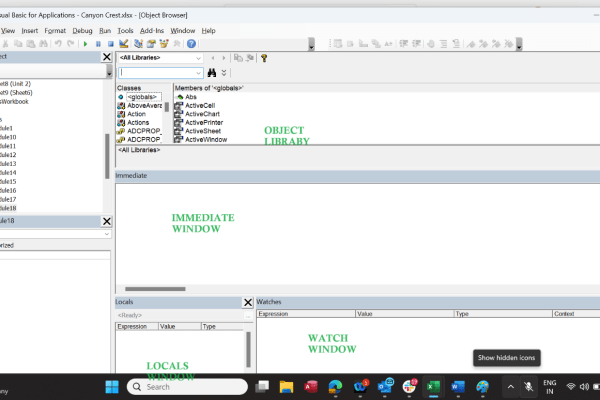Image resolution: width=600 pixels, height=400 pixels.
Task: Run the macro with the green play icon
Action: click(85, 44)
